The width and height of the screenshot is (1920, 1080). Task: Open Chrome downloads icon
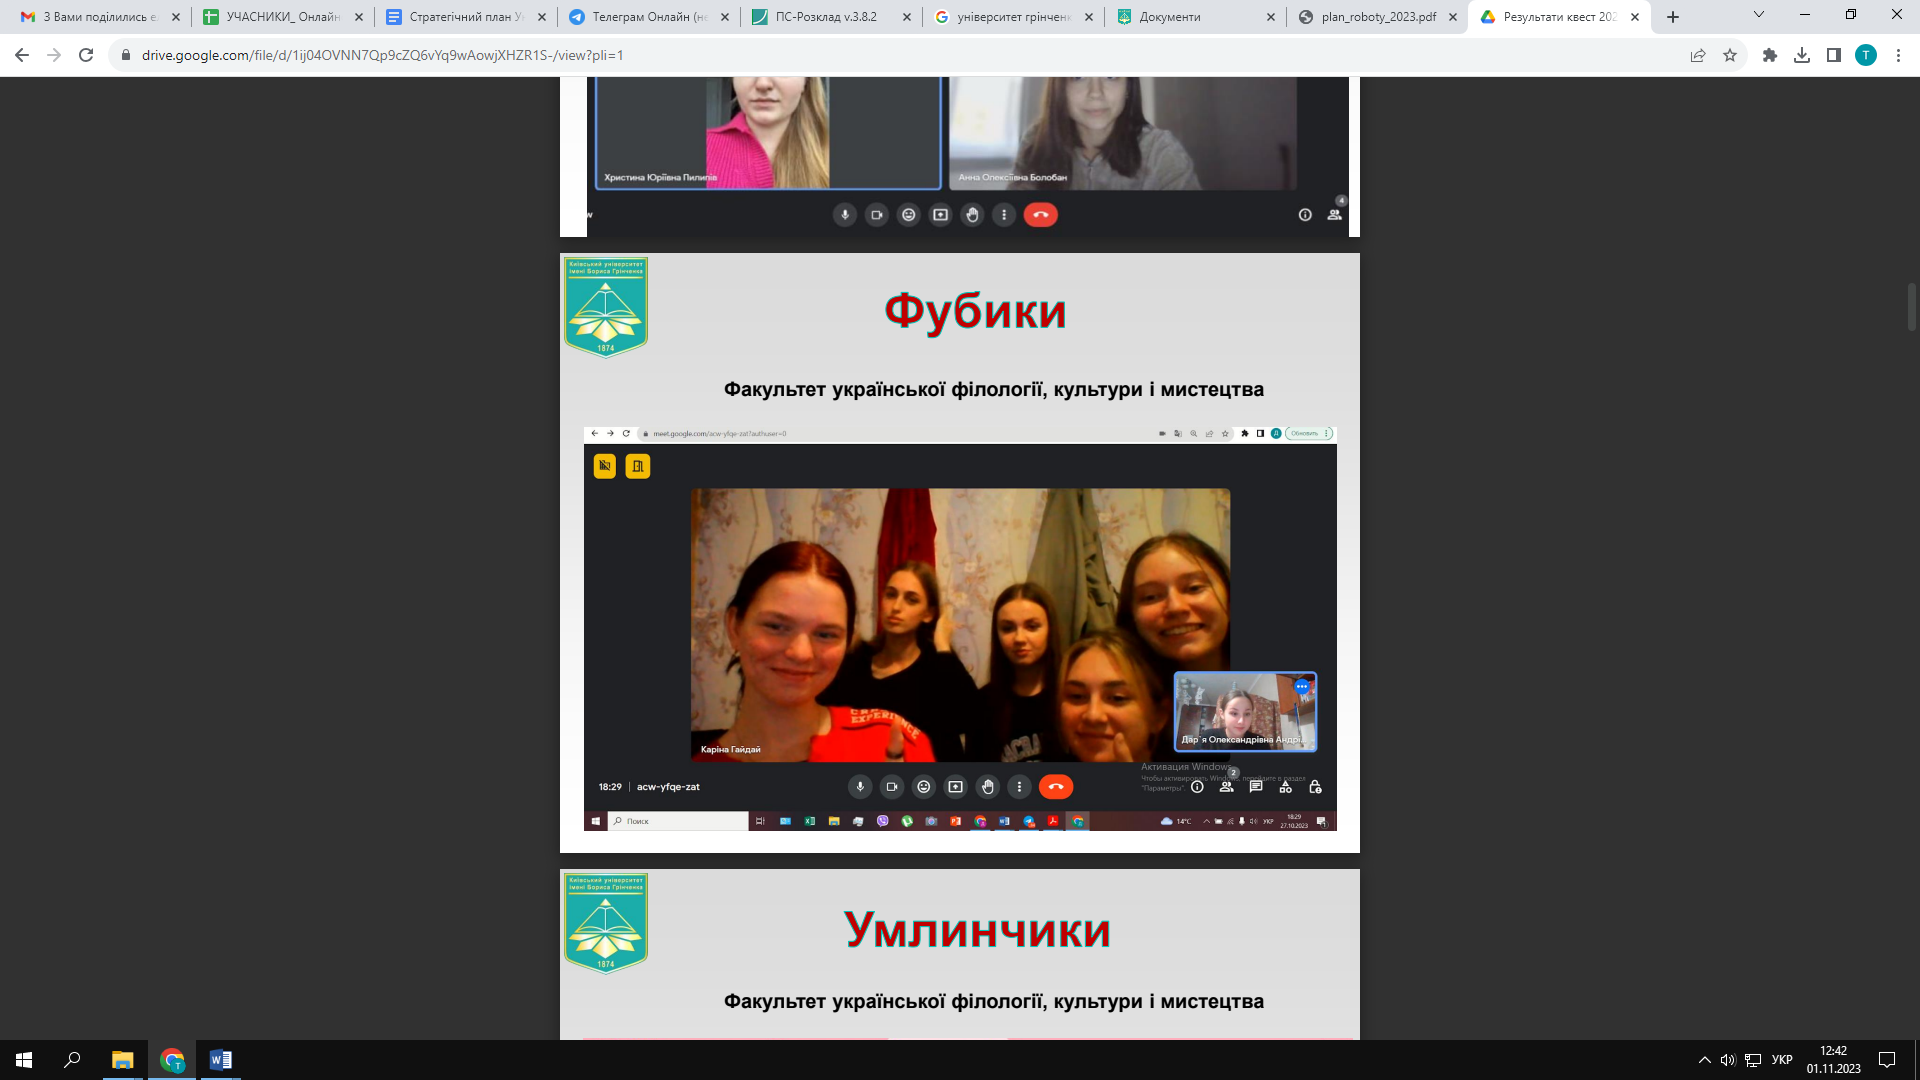point(1802,55)
